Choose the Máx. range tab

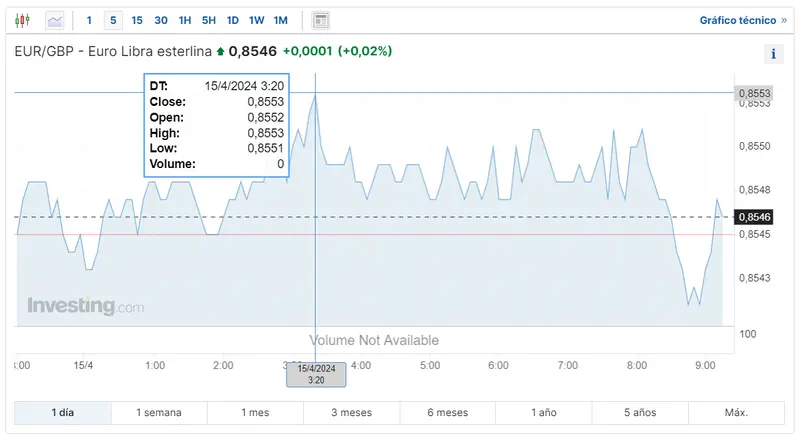click(x=736, y=412)
